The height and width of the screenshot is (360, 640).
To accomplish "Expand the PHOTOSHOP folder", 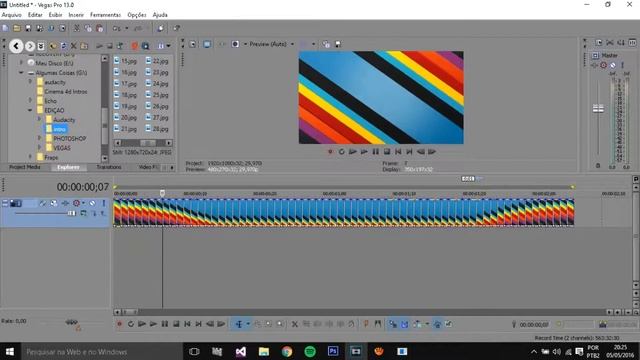I will tap(40, 138).
